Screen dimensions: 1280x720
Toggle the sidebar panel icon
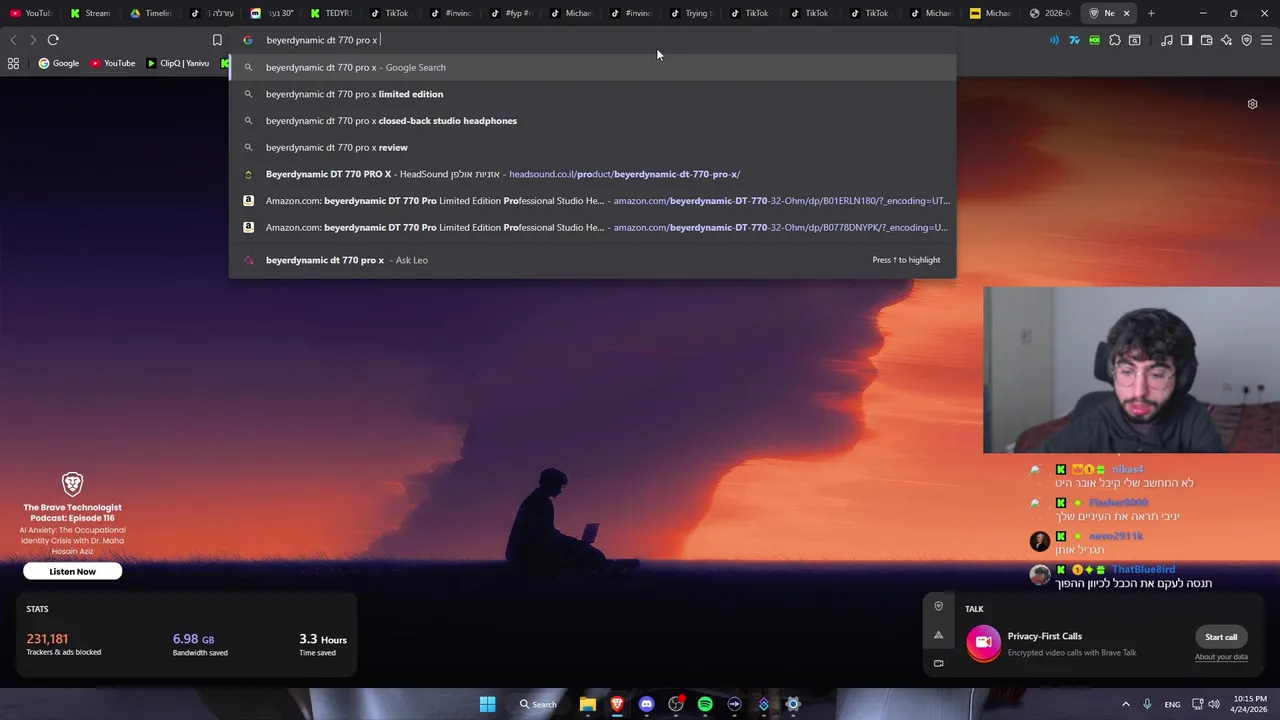[x=1186, y=40]
